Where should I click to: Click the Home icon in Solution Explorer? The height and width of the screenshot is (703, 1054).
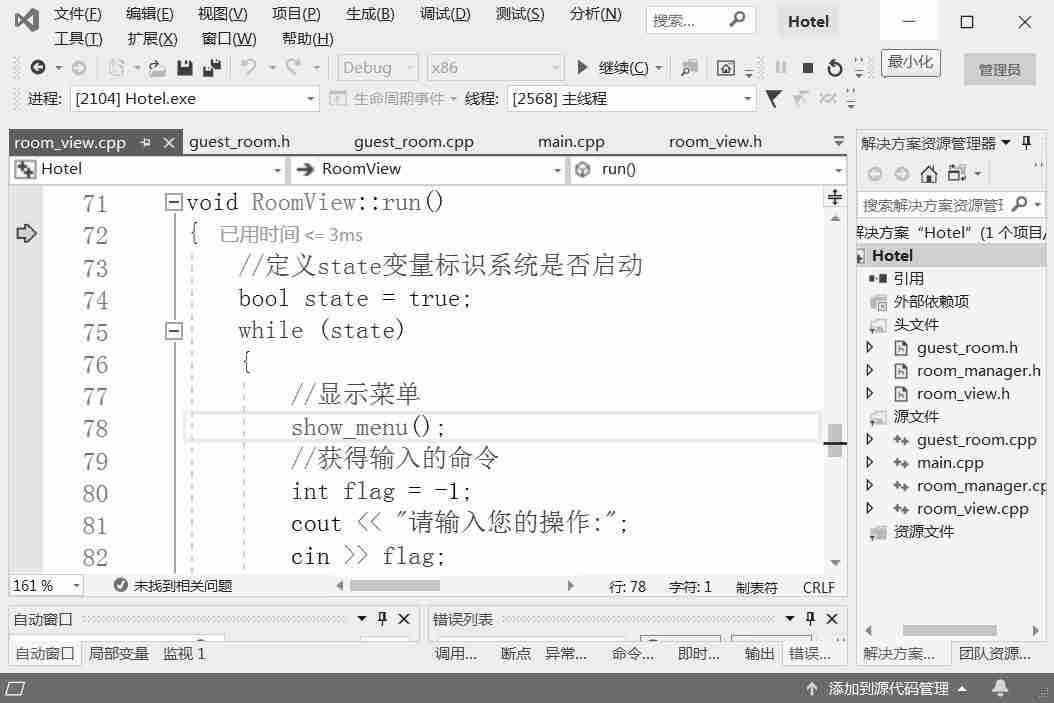point(928,174)
